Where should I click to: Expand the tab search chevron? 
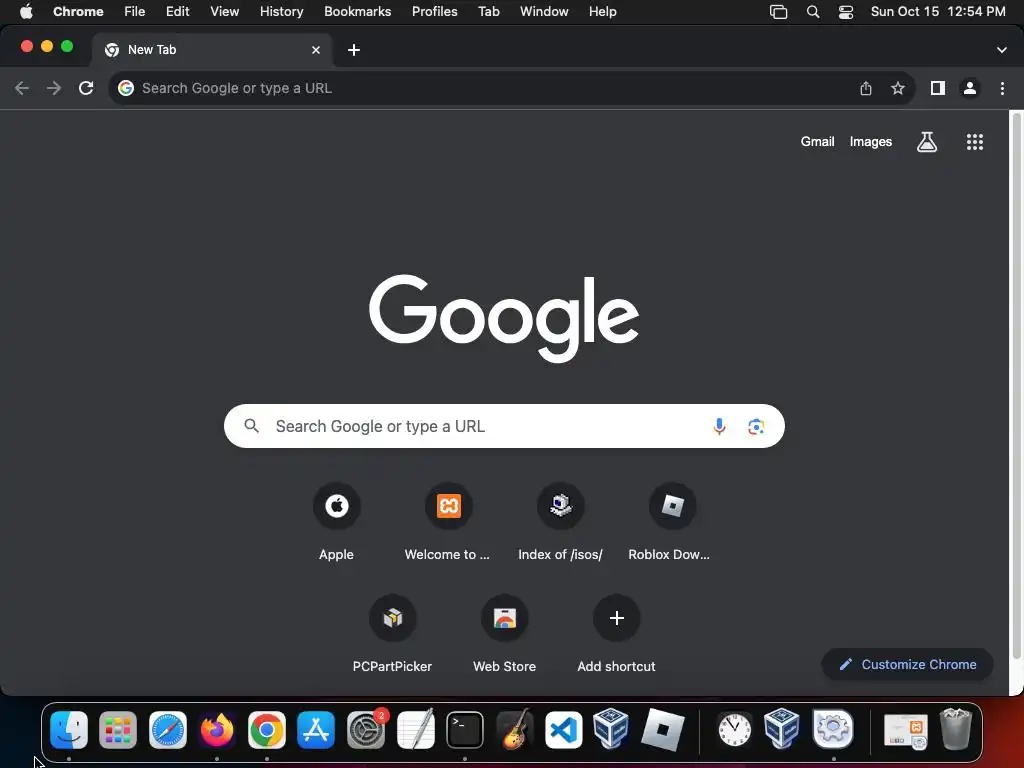(x=1001, y=50)
